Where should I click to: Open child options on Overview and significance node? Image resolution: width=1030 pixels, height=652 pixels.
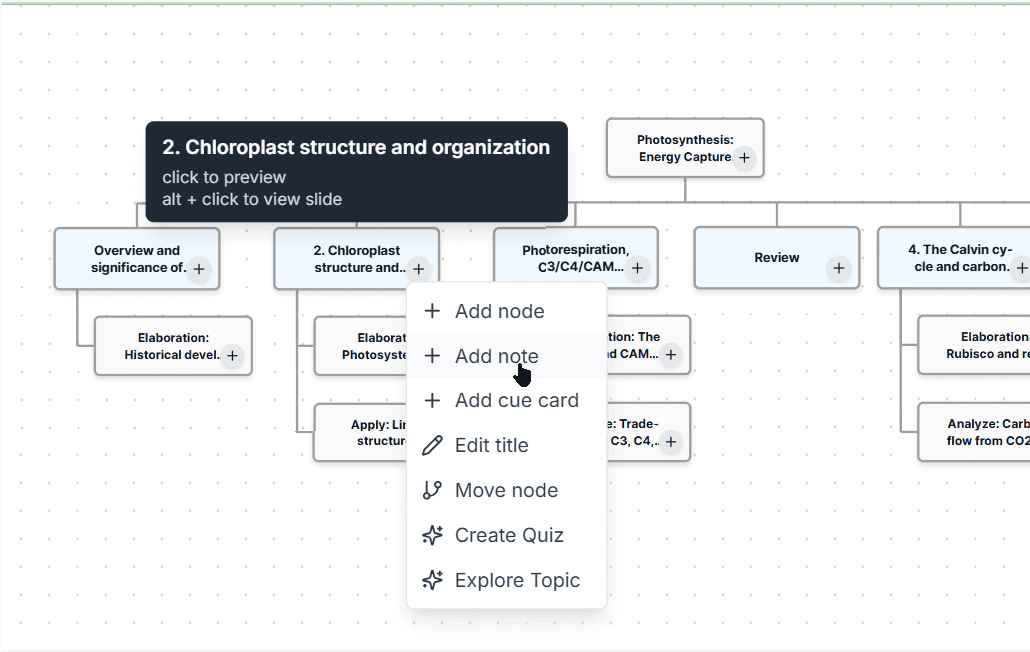point(199,268)
